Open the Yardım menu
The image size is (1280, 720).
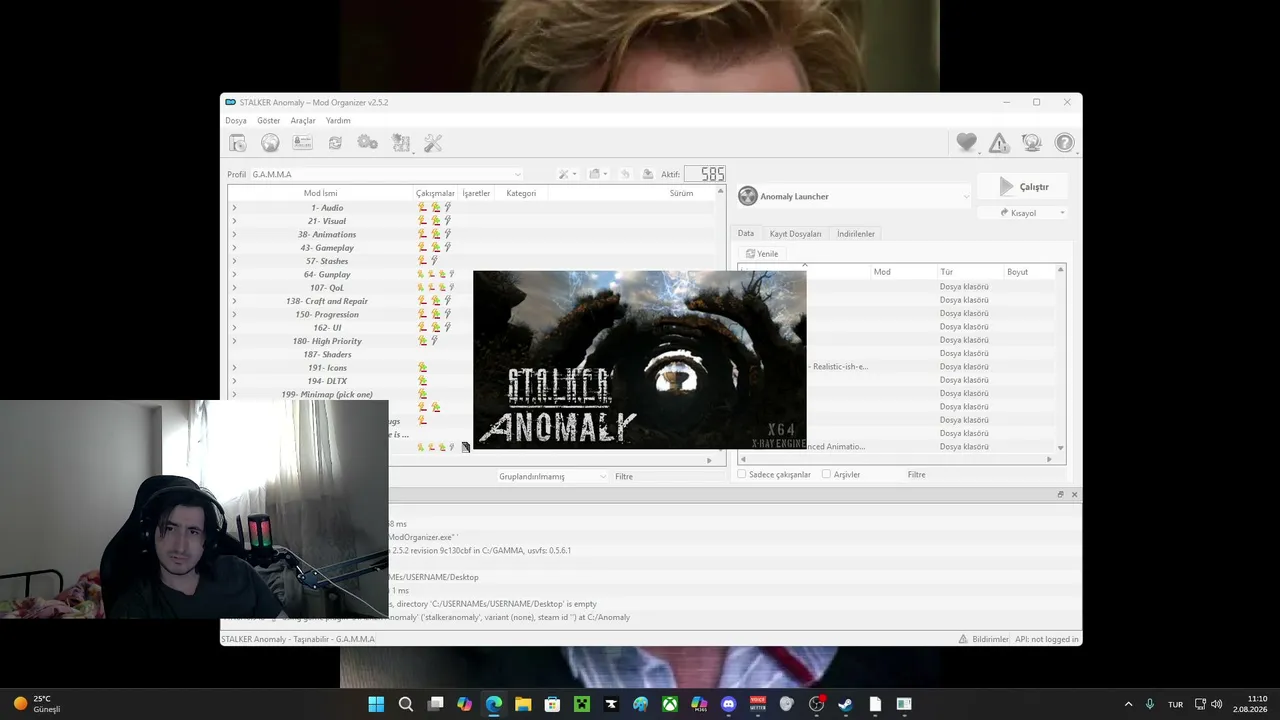click(338, 121)
